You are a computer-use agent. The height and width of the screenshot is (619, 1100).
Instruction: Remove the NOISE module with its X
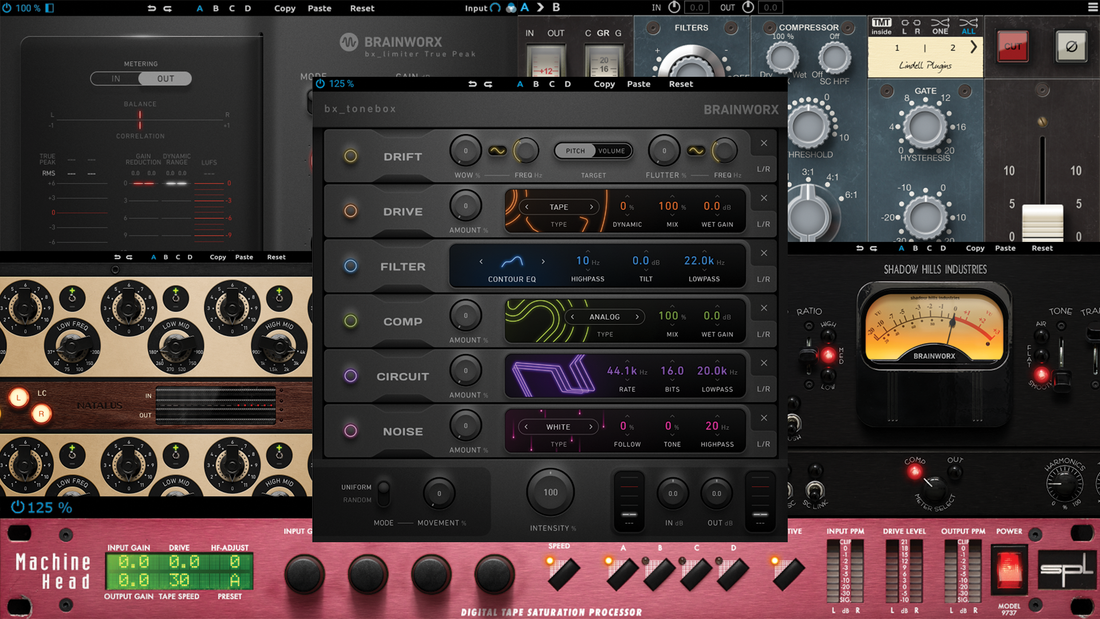point(763,417)
